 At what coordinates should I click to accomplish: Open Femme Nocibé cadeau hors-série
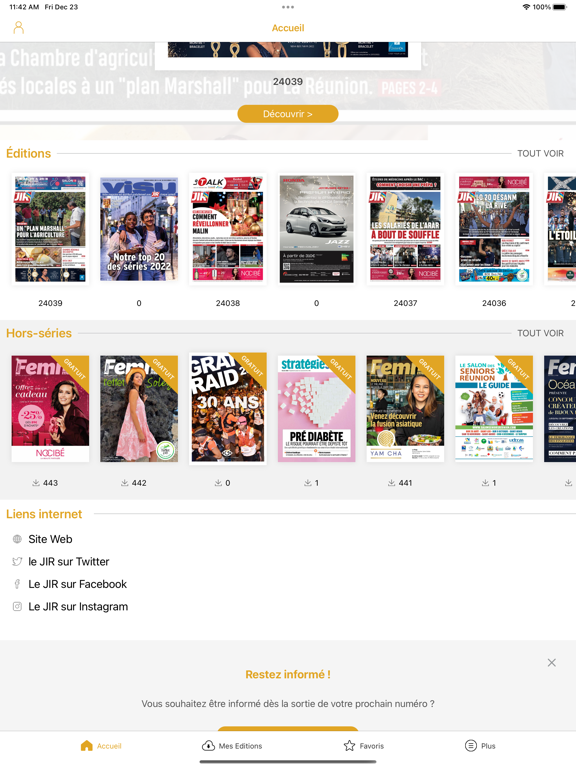point(50,408)
